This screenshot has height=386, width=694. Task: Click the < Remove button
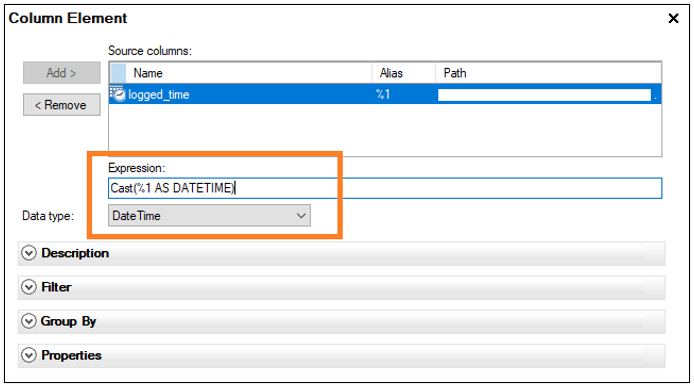coord(62,105)
